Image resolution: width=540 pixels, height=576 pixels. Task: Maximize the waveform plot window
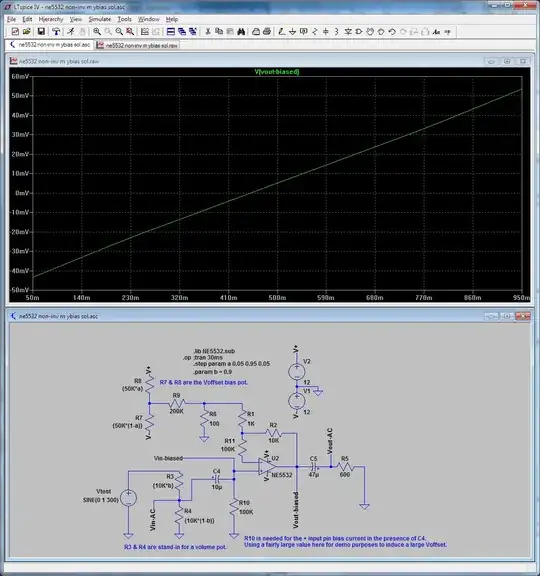click(x=507, y=61)
